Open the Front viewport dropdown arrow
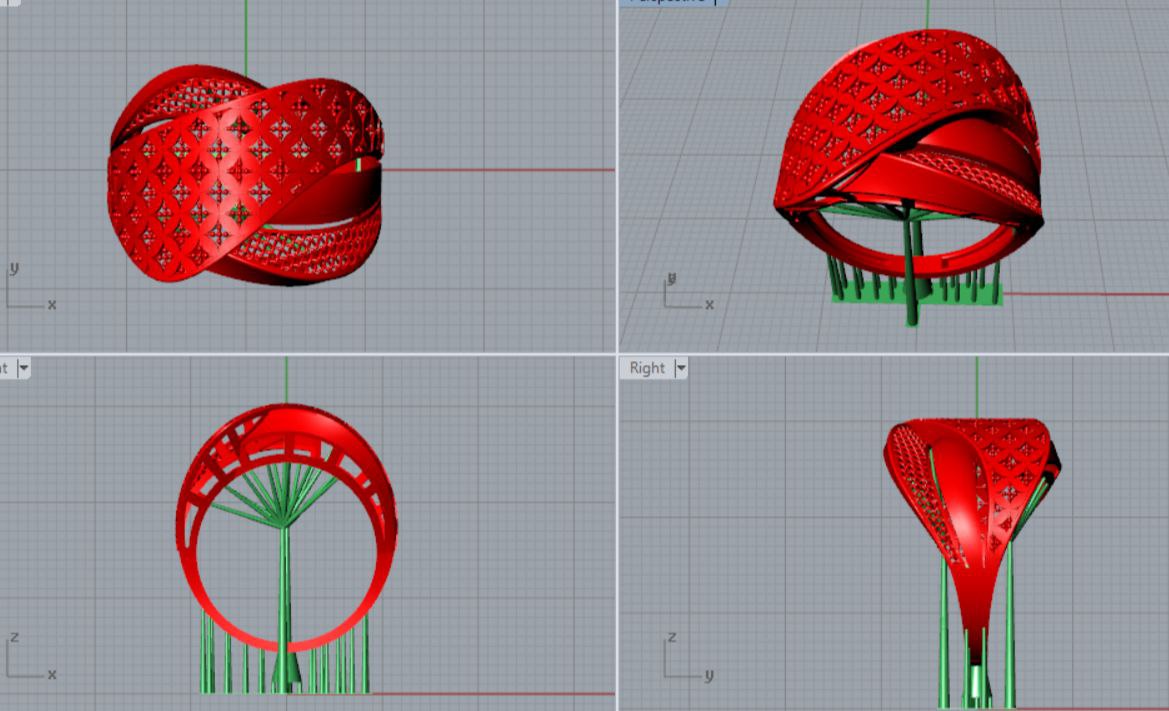This screenshot has height=711, width=1169. coord(23,368)
